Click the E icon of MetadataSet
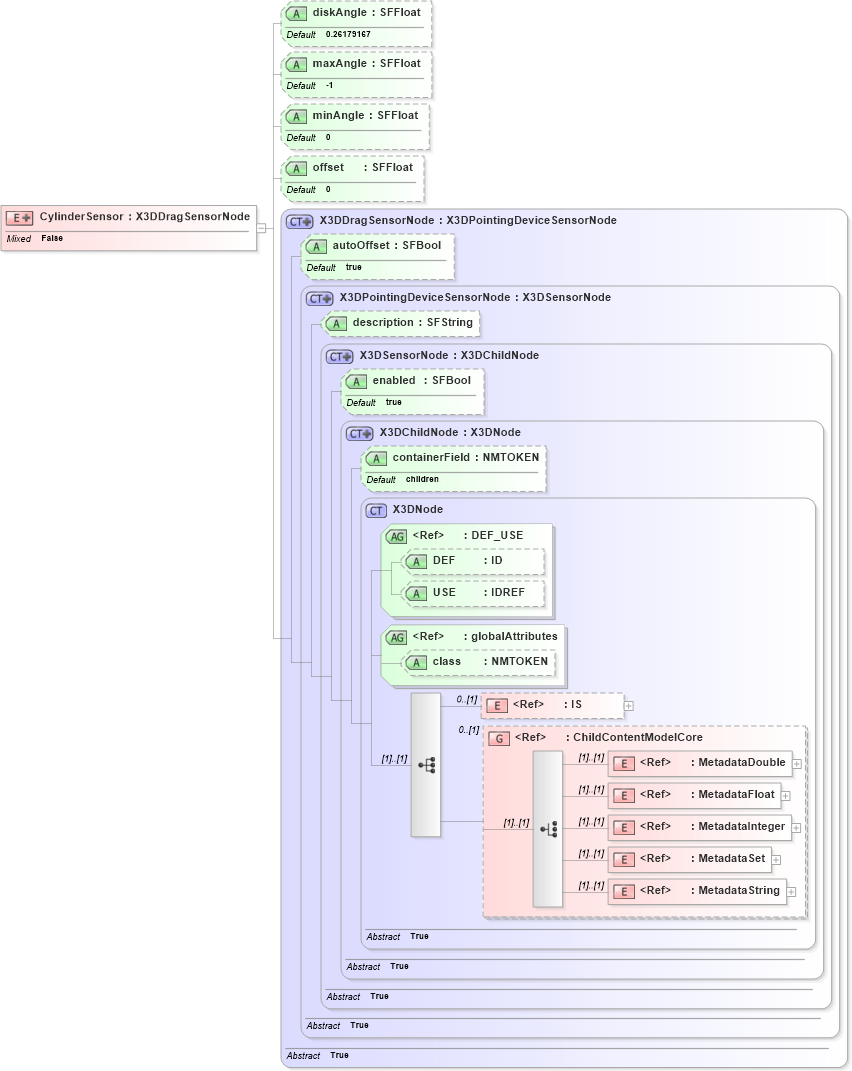This screenshot has height=1071, width=852. pyautogui.click(x=624, y=860)
